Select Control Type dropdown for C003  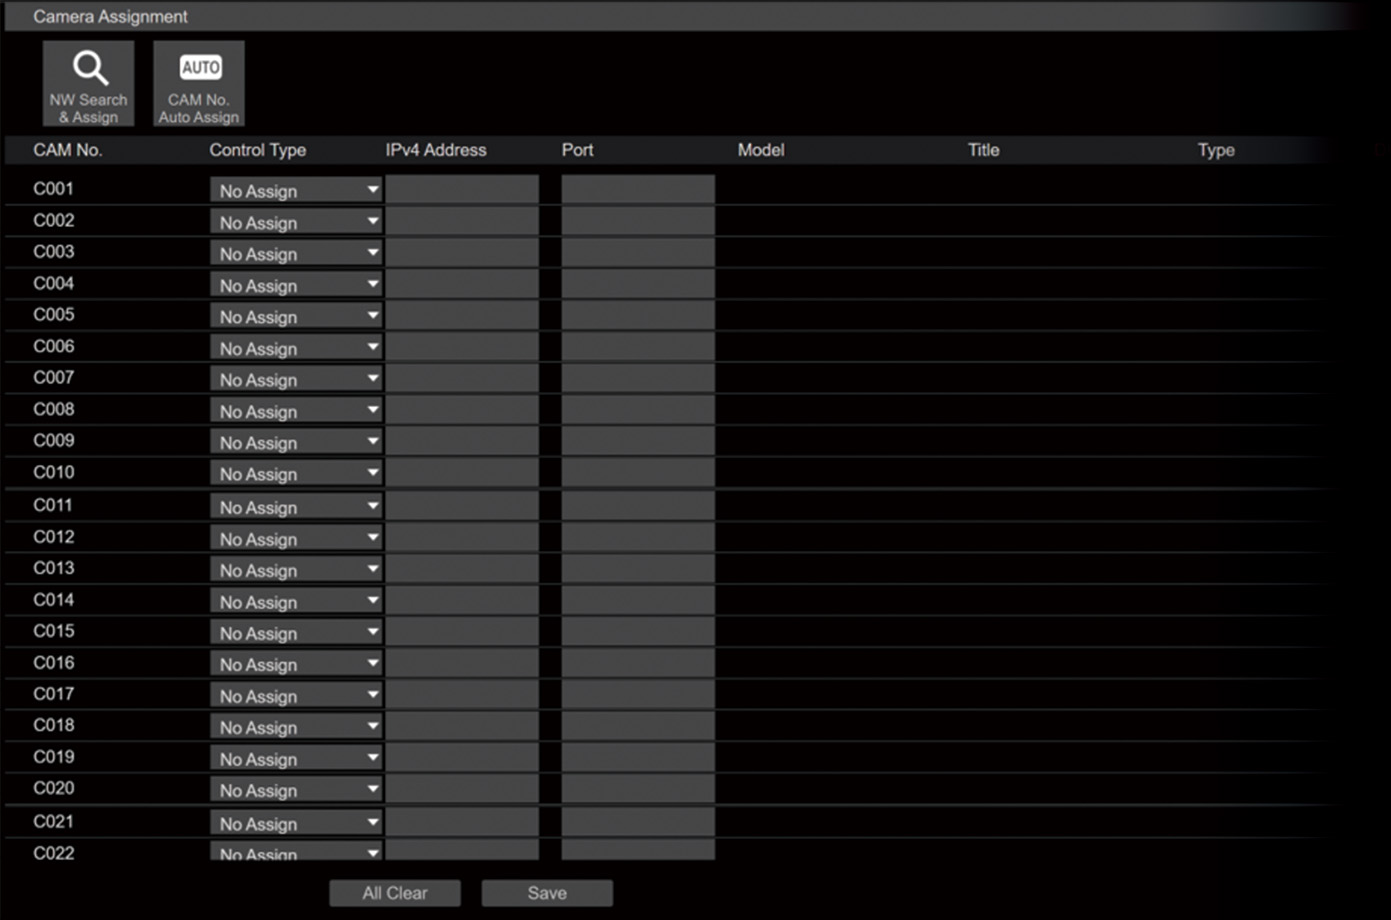coord(296,253)
